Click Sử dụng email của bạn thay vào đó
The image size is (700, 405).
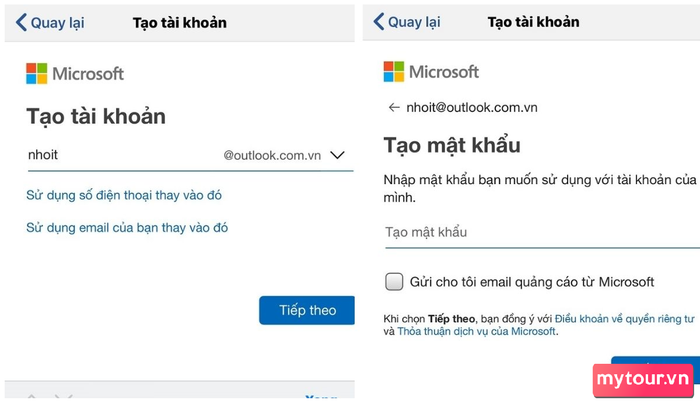tap(127, 228)
